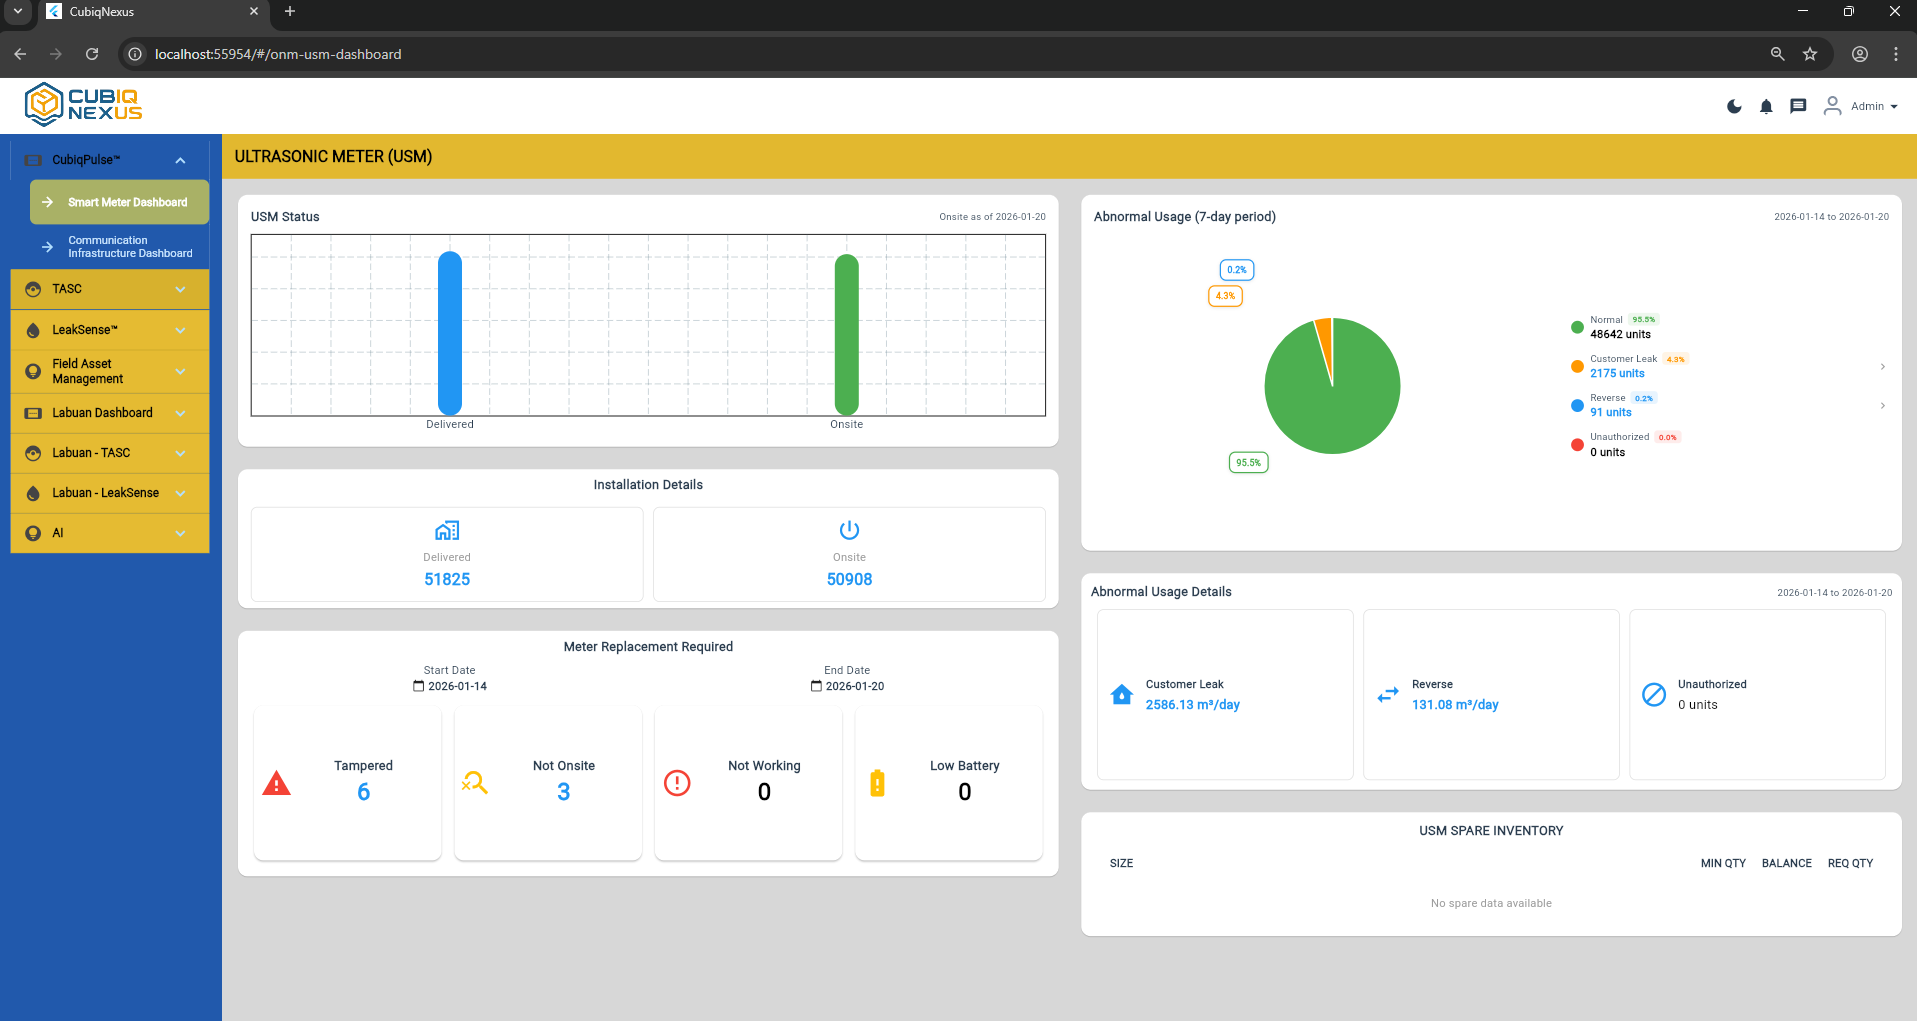
Task: Click the Tampered warning triangle icon
Action: pos(277,783)
